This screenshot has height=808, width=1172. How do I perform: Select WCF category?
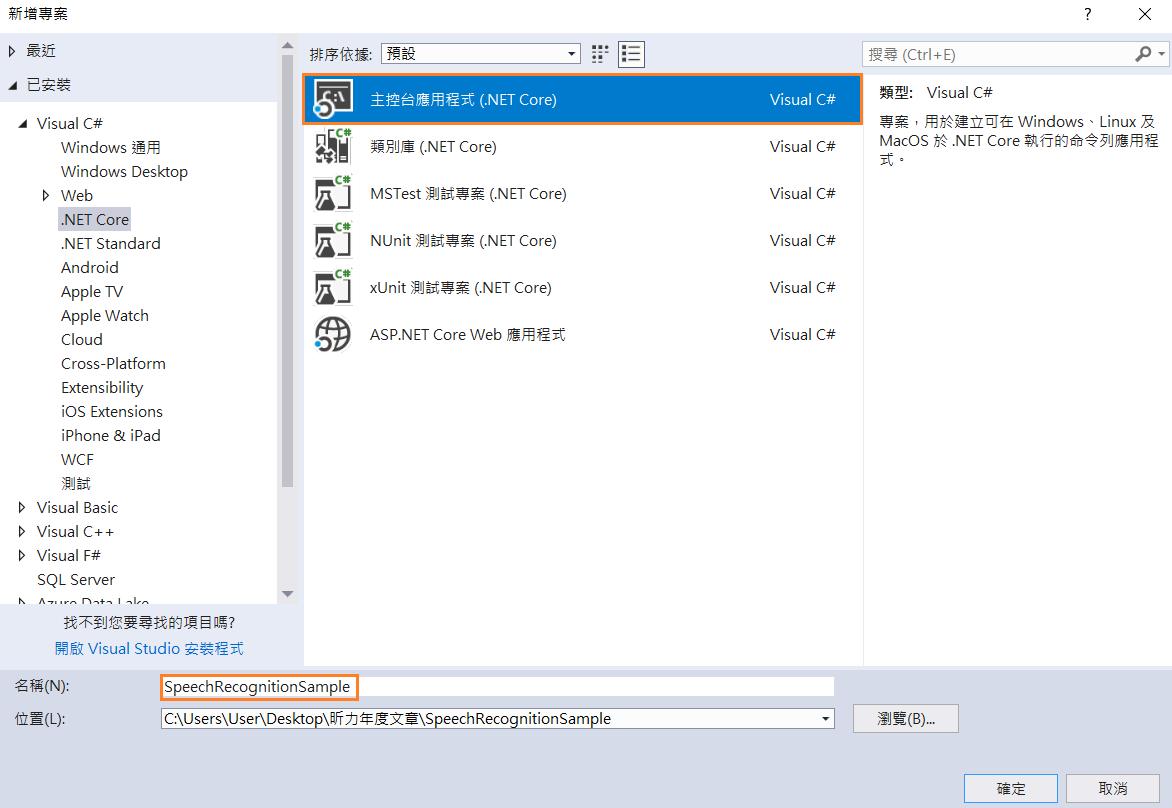[x=77, y=460]
